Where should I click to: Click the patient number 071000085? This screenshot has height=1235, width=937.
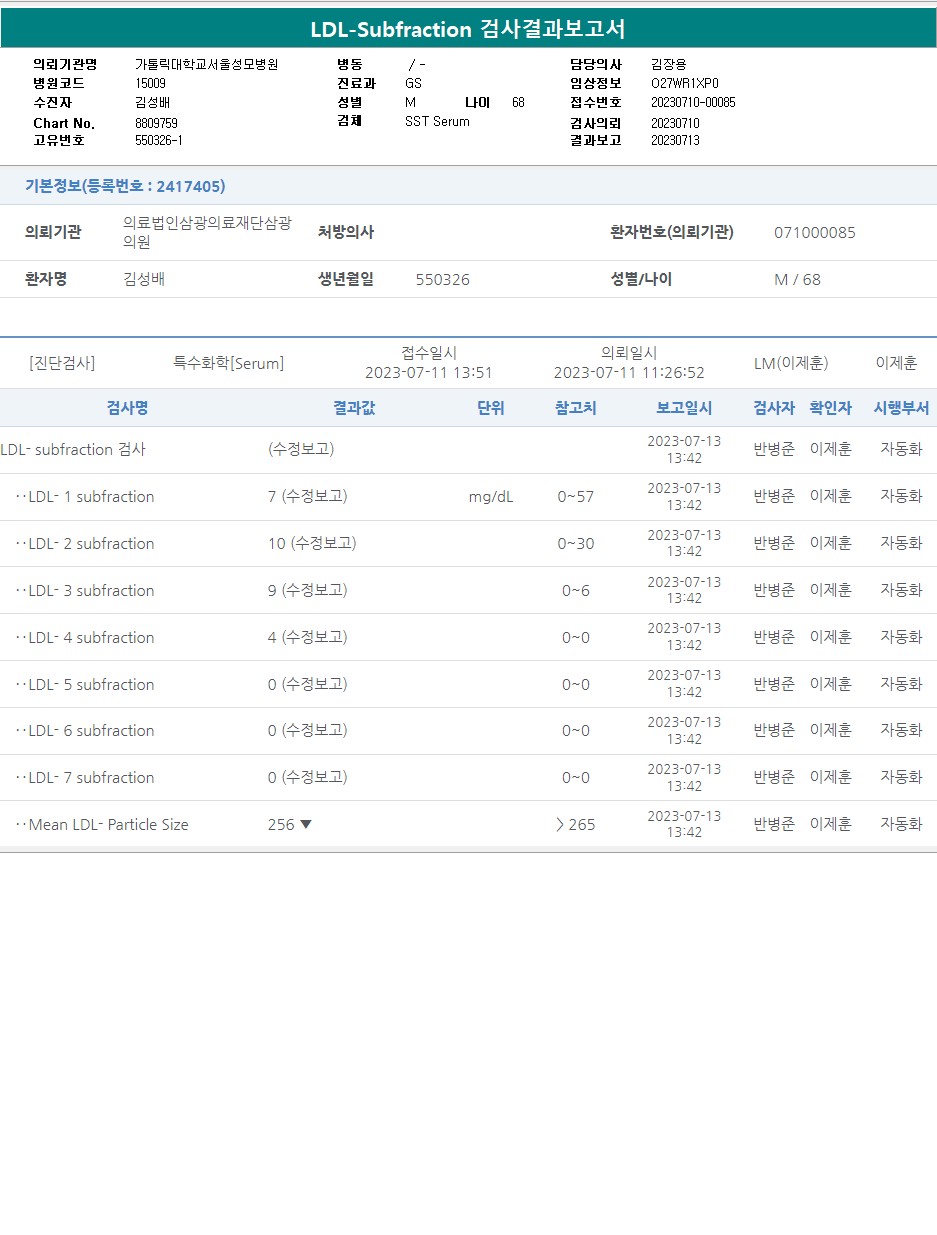[814, 233]
